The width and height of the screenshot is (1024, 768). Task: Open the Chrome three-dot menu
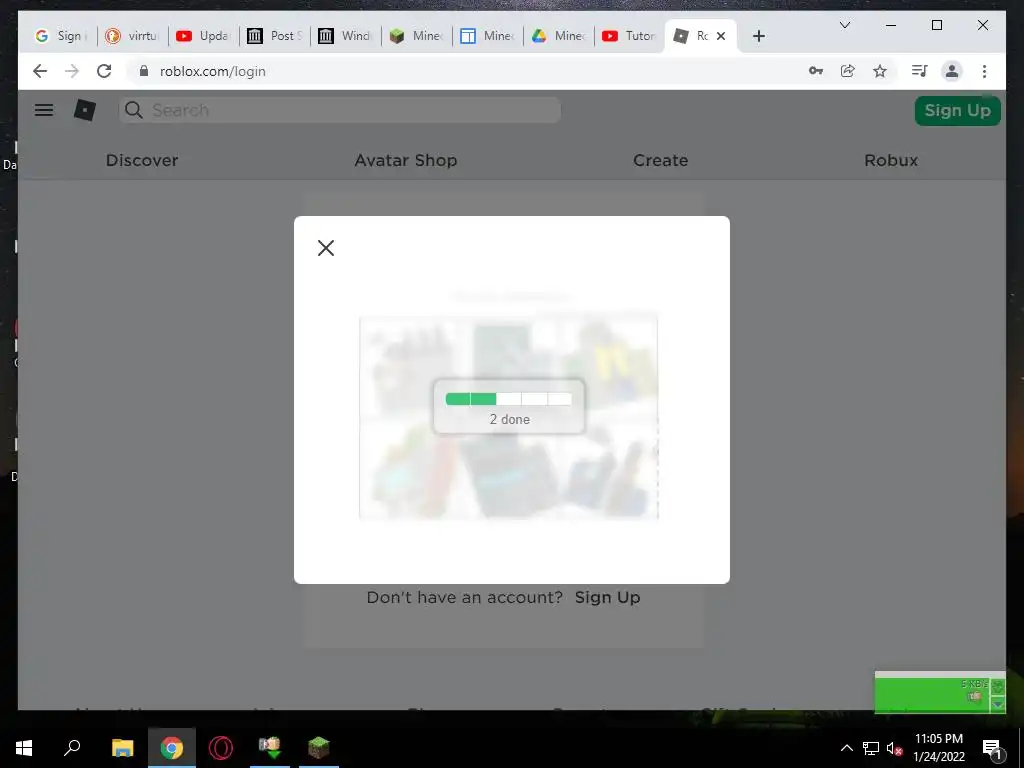tap(984, 71)
